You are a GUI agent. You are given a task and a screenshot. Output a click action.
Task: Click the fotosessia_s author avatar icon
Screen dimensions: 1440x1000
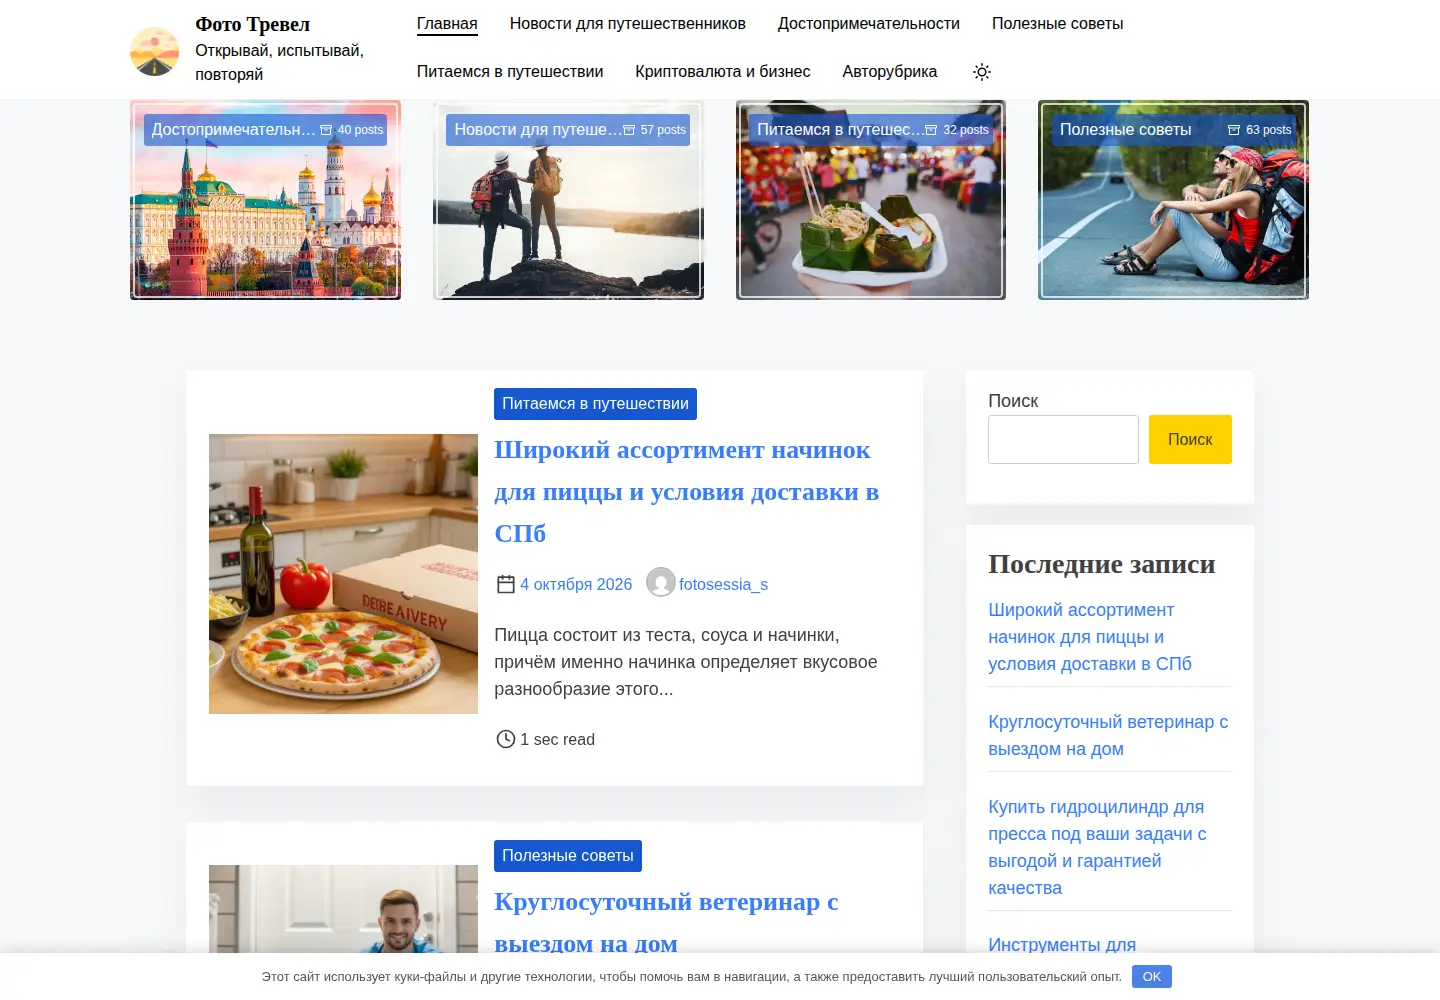(661, 582)
